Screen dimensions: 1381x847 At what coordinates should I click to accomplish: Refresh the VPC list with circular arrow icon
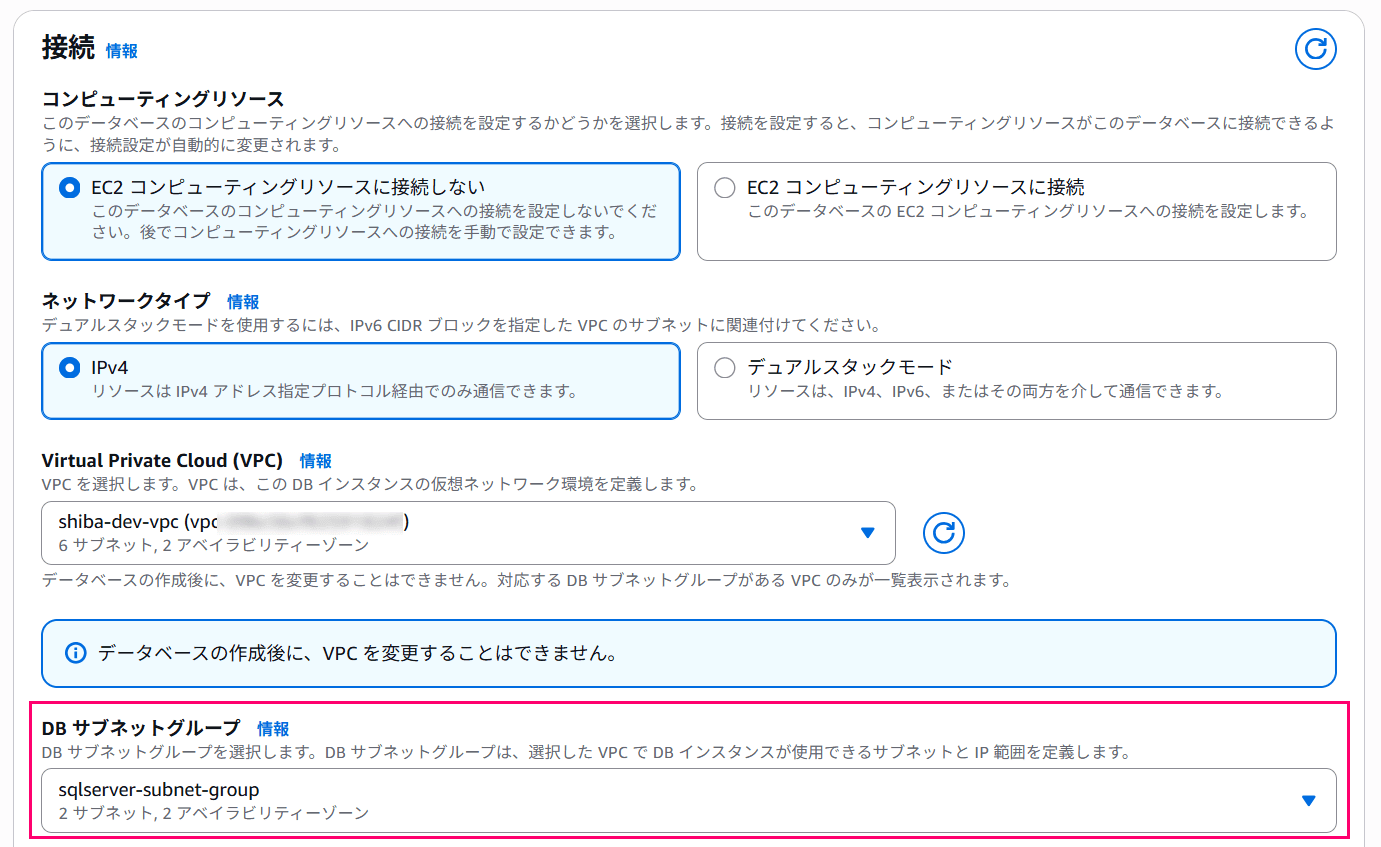point(943,533)
